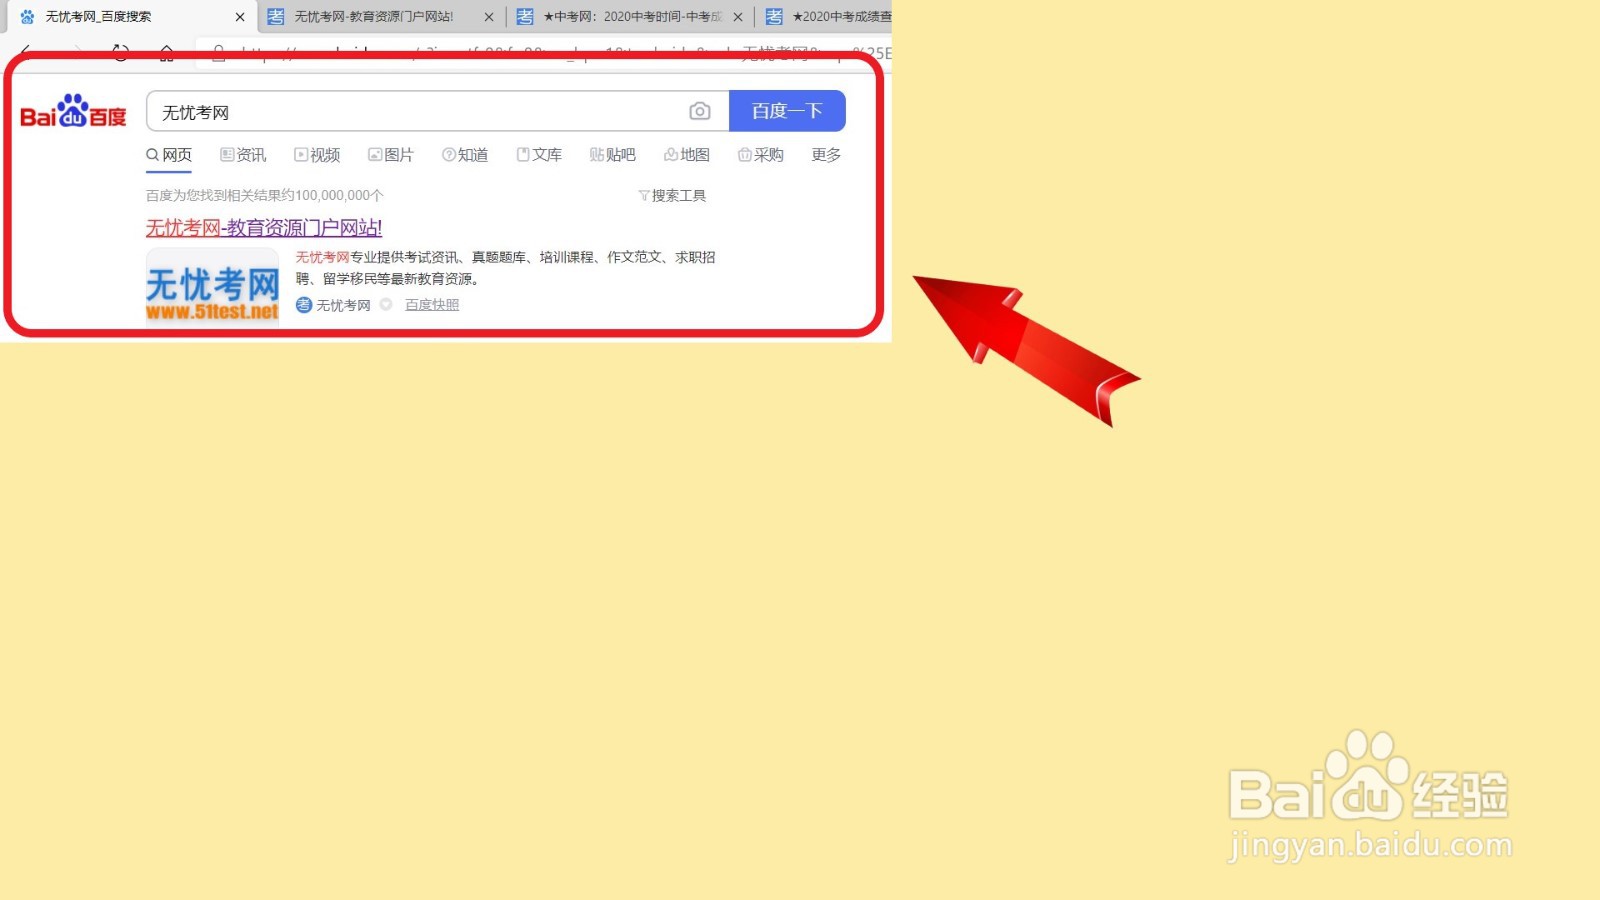Click the result count text 百度为您找到相关结果约100,000,000个

[x=265, y=196]
